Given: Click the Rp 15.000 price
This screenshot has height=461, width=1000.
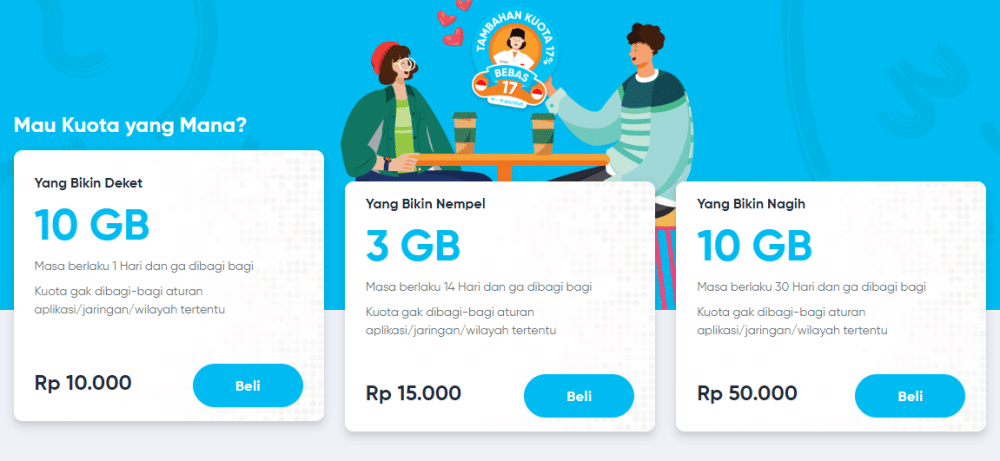Looking at the screenshot, I should click(x=414, y=393).
